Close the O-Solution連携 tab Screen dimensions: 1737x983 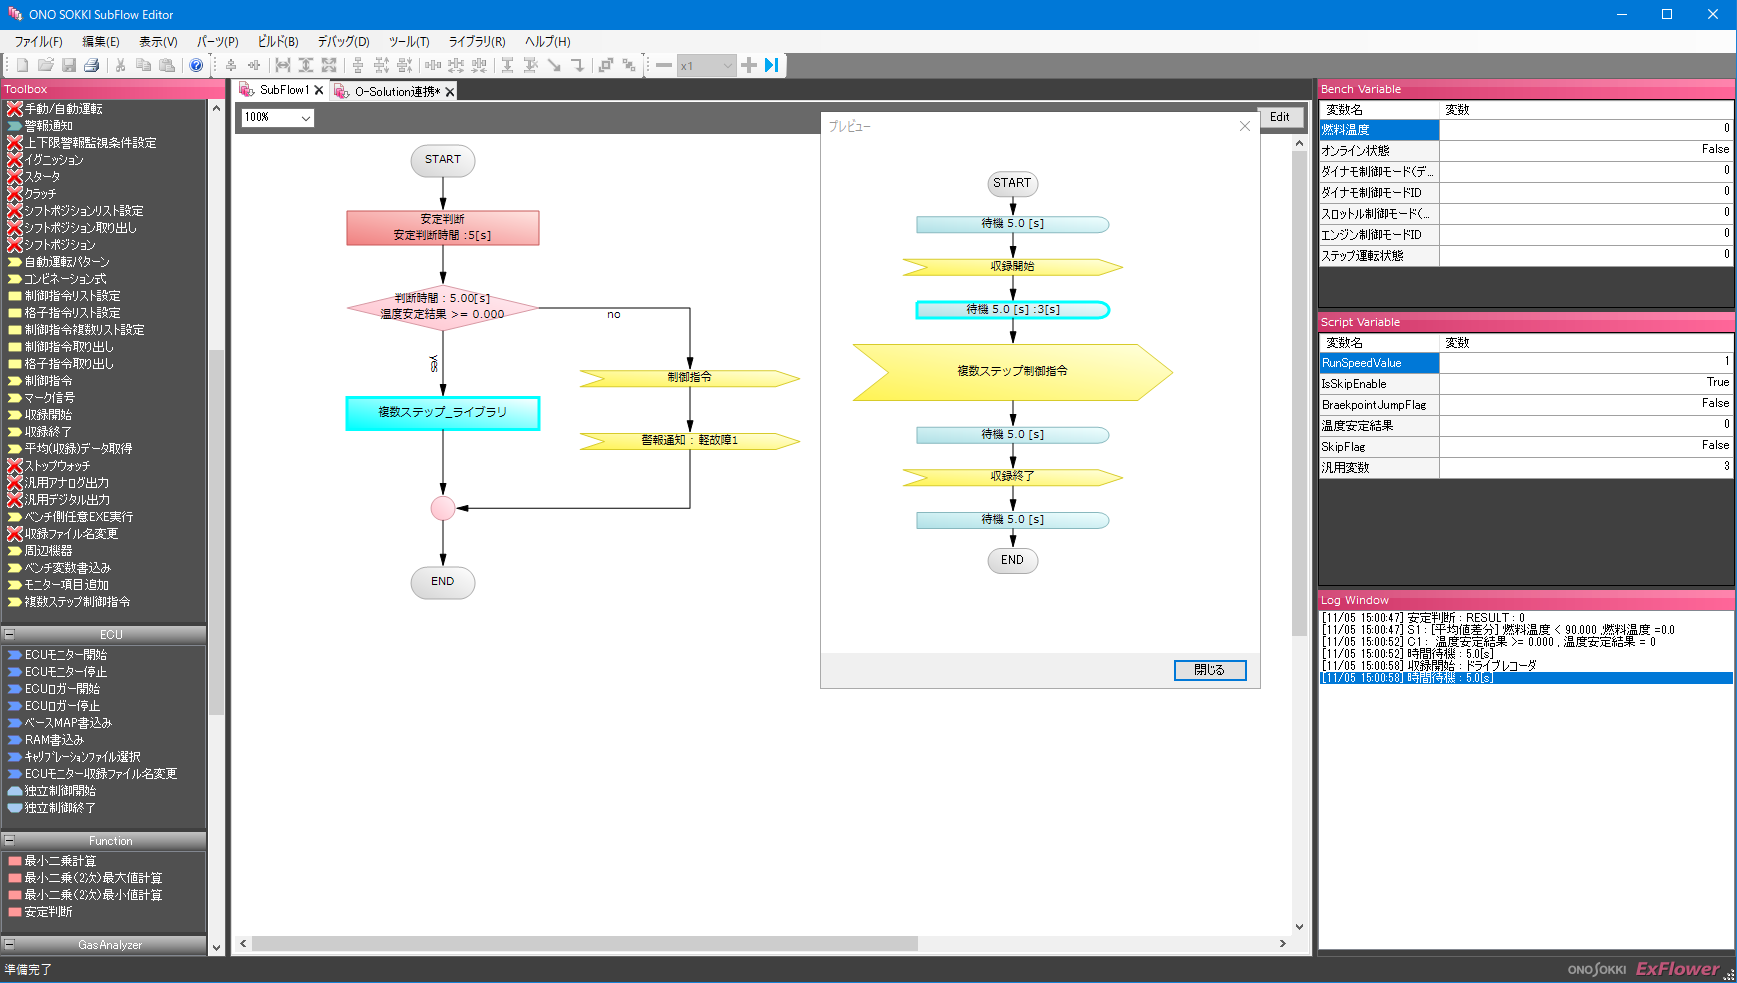[450, 91]
